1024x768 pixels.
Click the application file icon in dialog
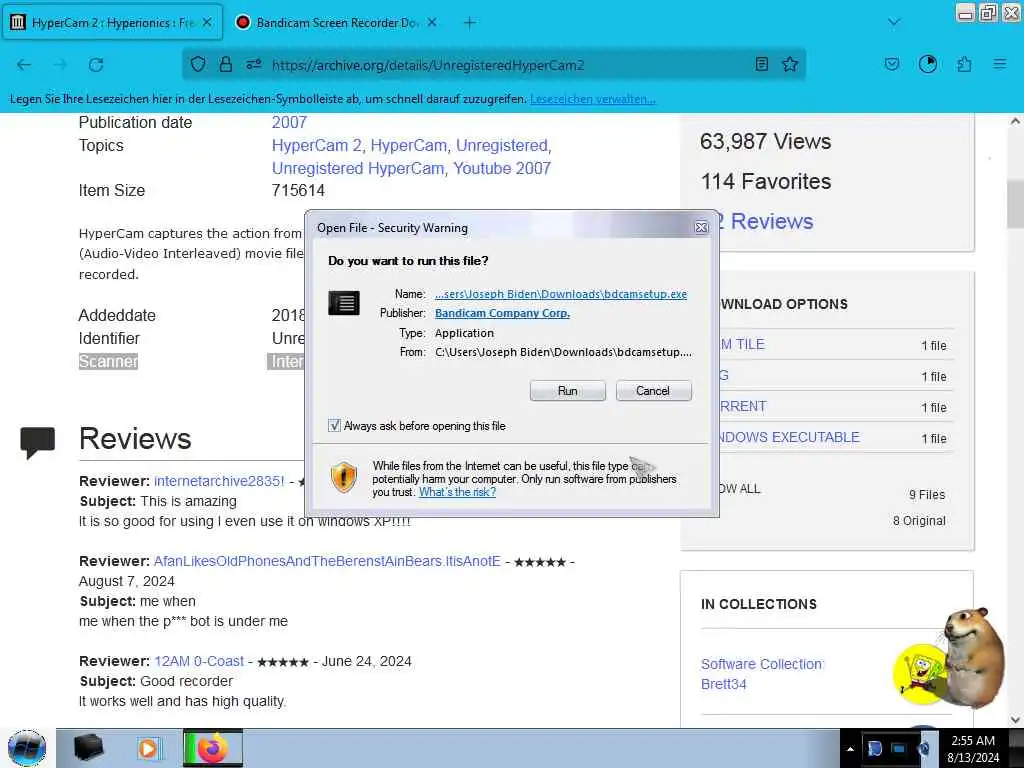click(344, 303)
